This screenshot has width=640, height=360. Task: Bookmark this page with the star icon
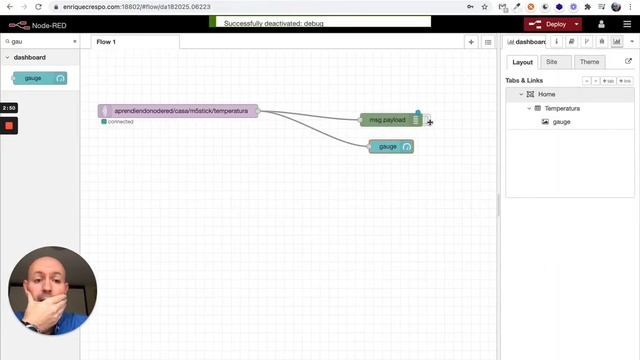(x=484, y=7)
